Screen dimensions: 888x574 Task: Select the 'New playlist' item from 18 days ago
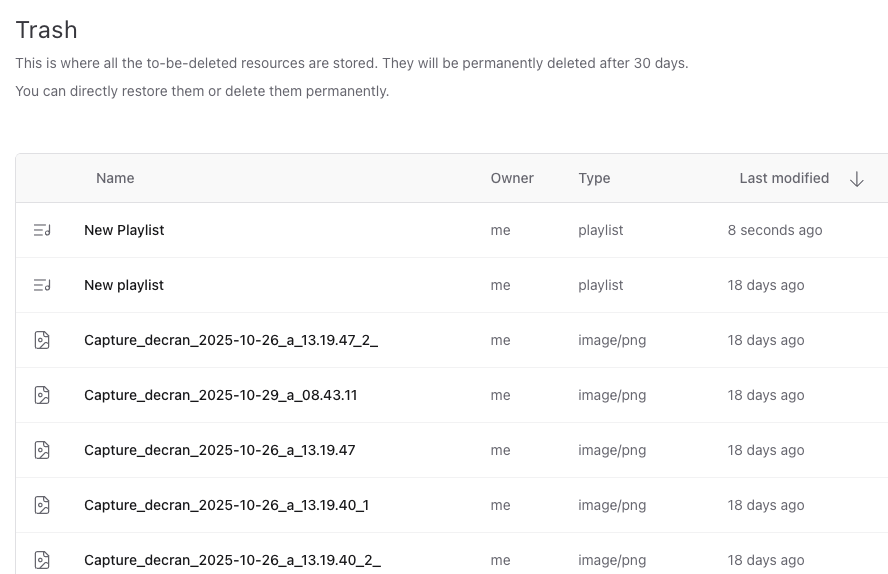tap(124, 285)
